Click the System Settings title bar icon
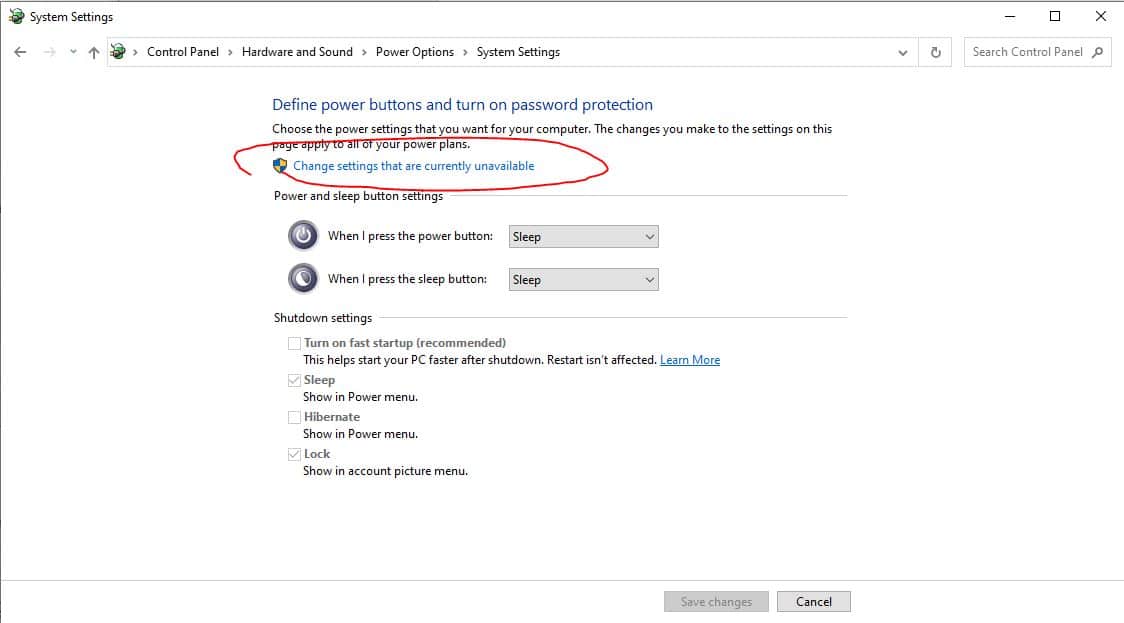1124x623 pixels. coord(16,17)
